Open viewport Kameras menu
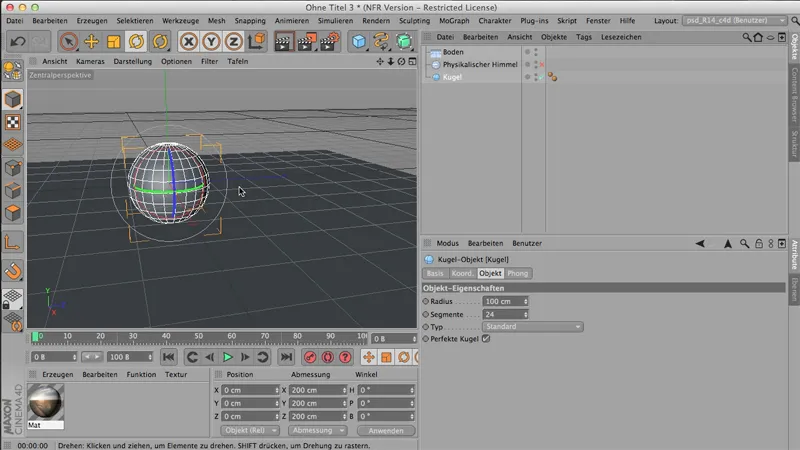This screenshot has width=800, height=450. tap(90, 61)
